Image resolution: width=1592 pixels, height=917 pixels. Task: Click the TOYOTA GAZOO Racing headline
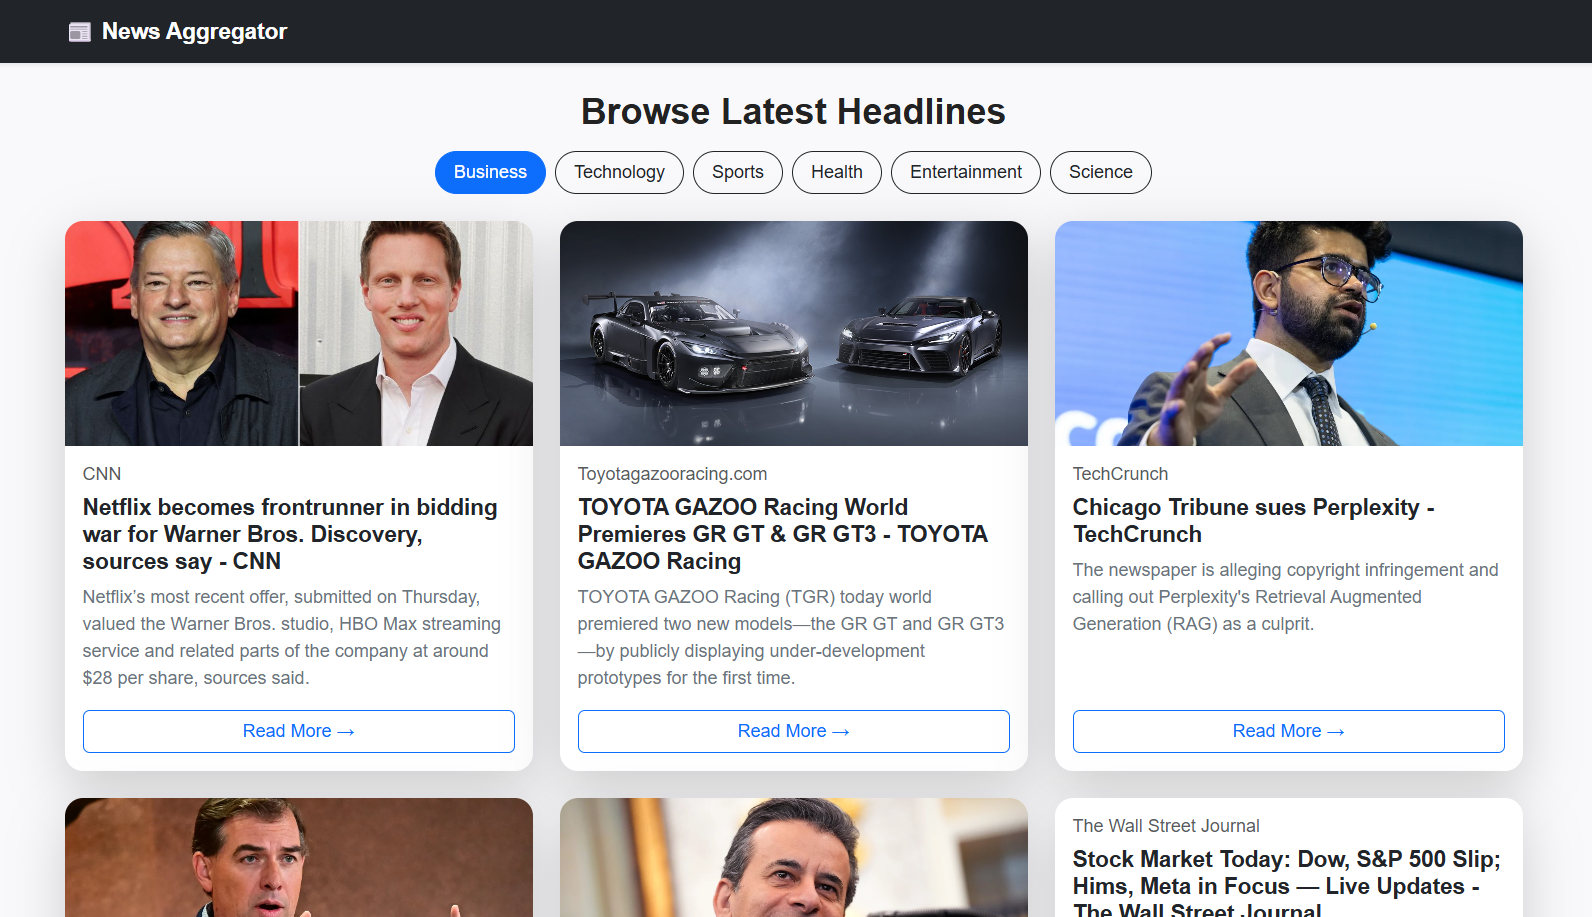click(782, 534)
